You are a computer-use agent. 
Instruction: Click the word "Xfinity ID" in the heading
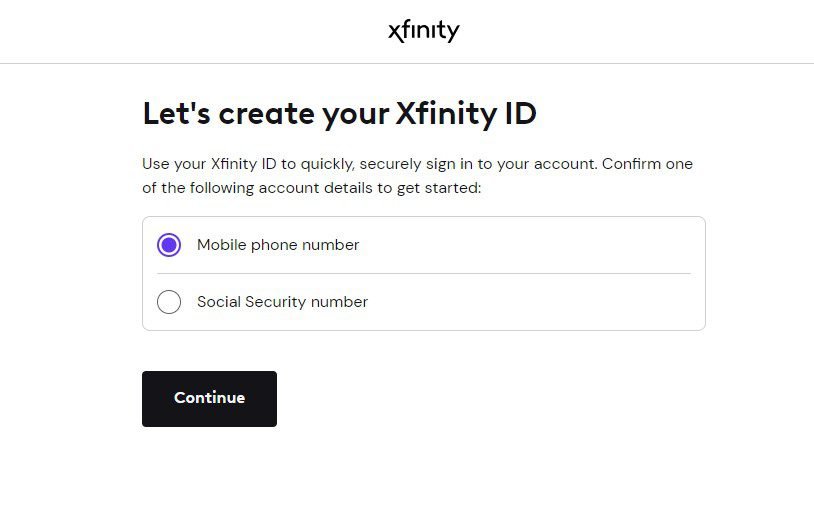(466, 114)
